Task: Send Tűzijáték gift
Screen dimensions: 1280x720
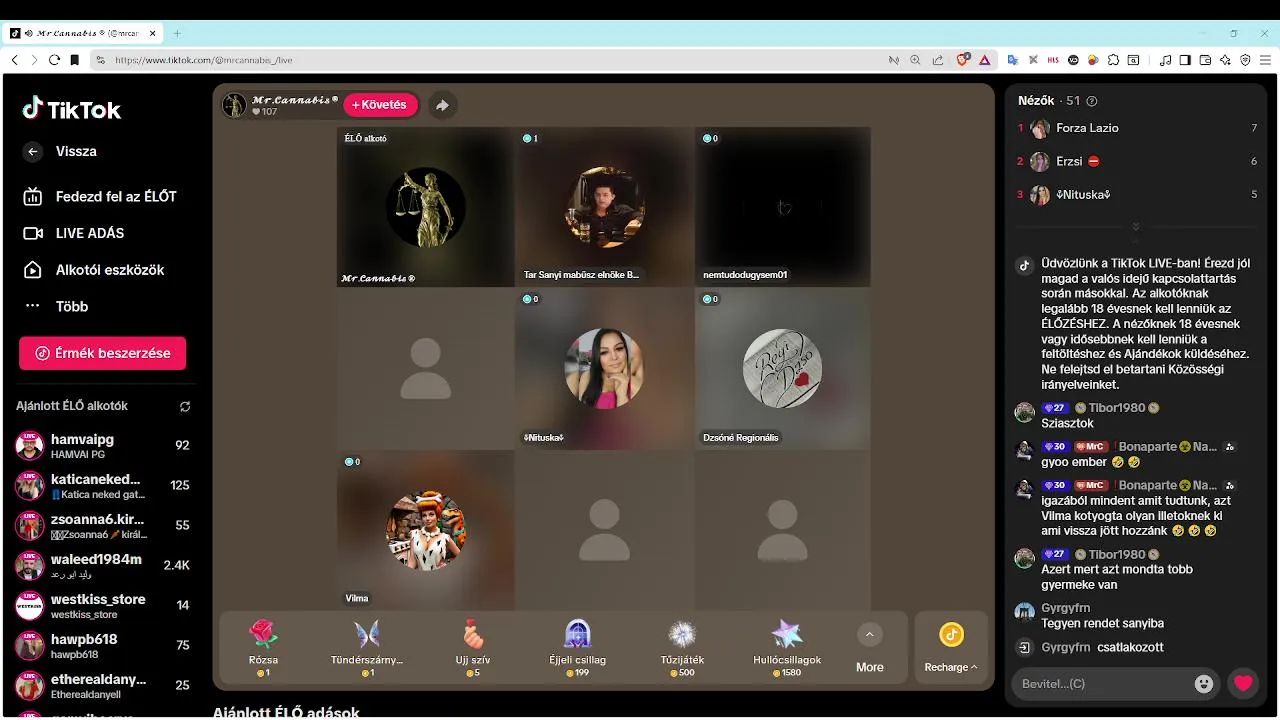Action: click(x=682, y=647)
